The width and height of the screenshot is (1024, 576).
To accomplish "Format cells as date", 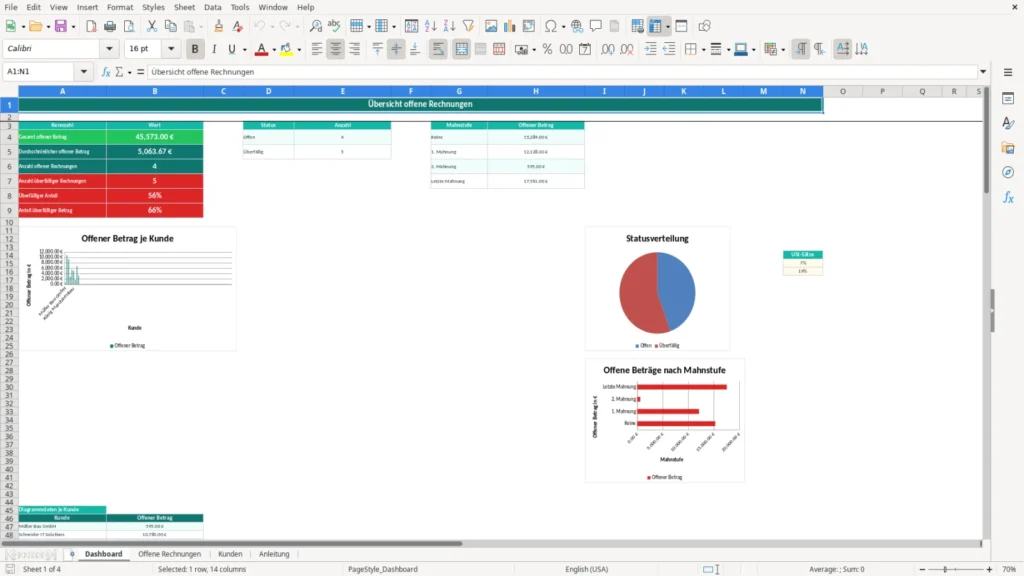I will coord(585,49).
